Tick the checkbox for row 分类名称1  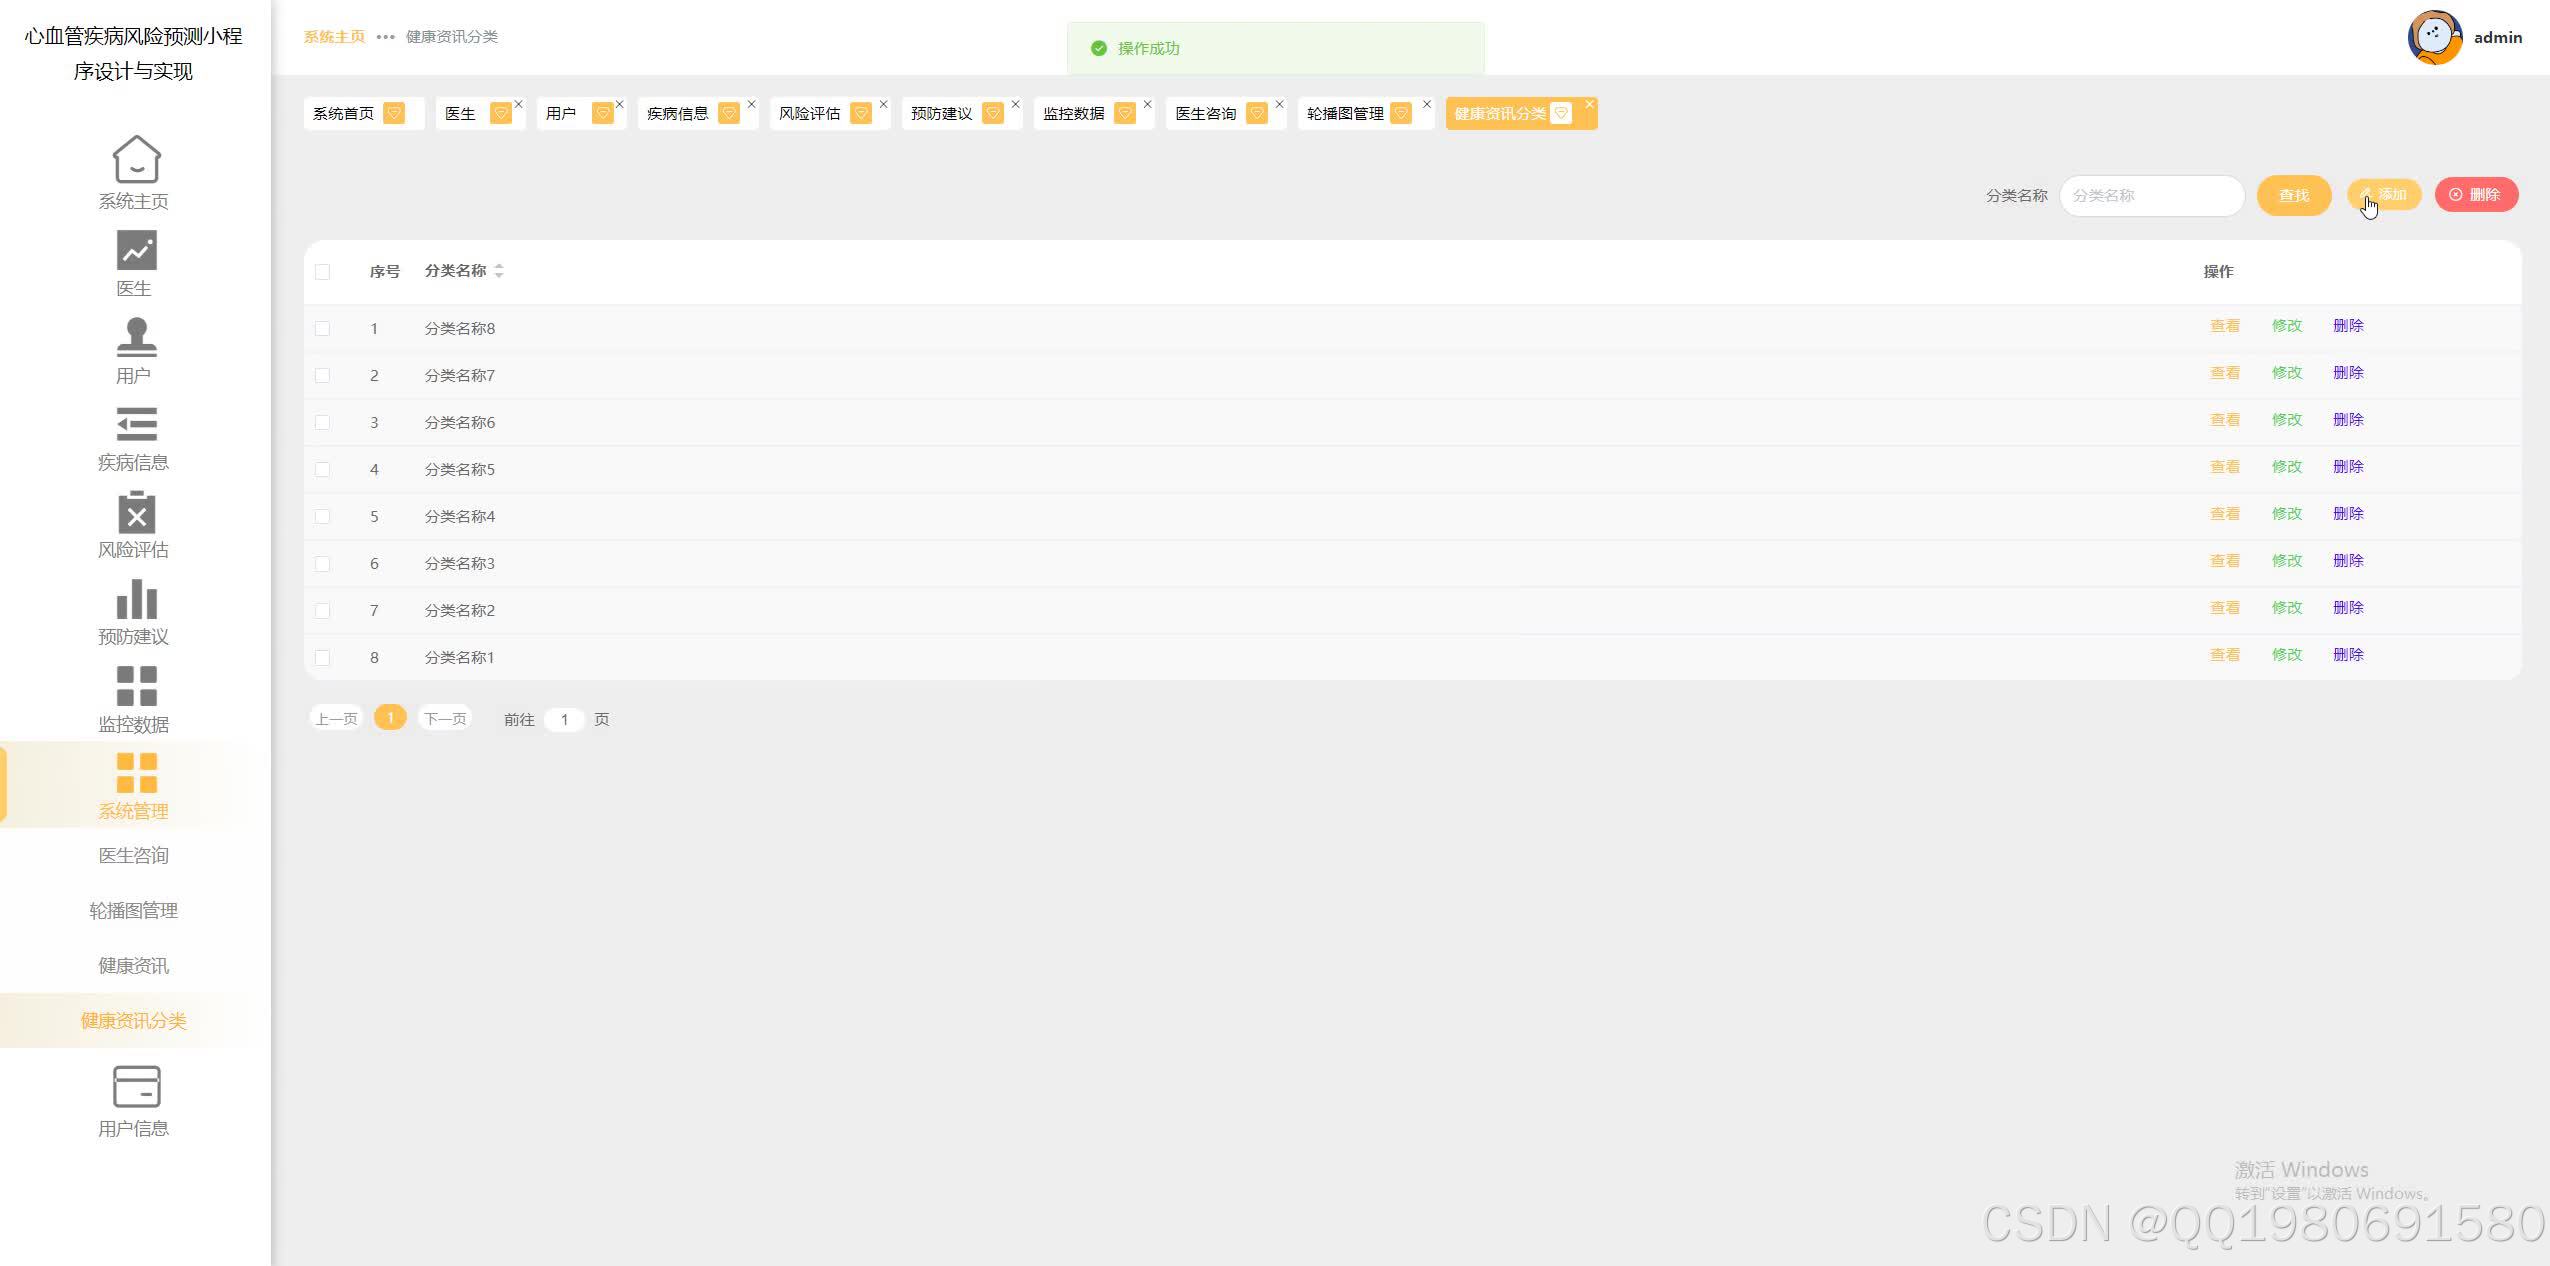322,657
